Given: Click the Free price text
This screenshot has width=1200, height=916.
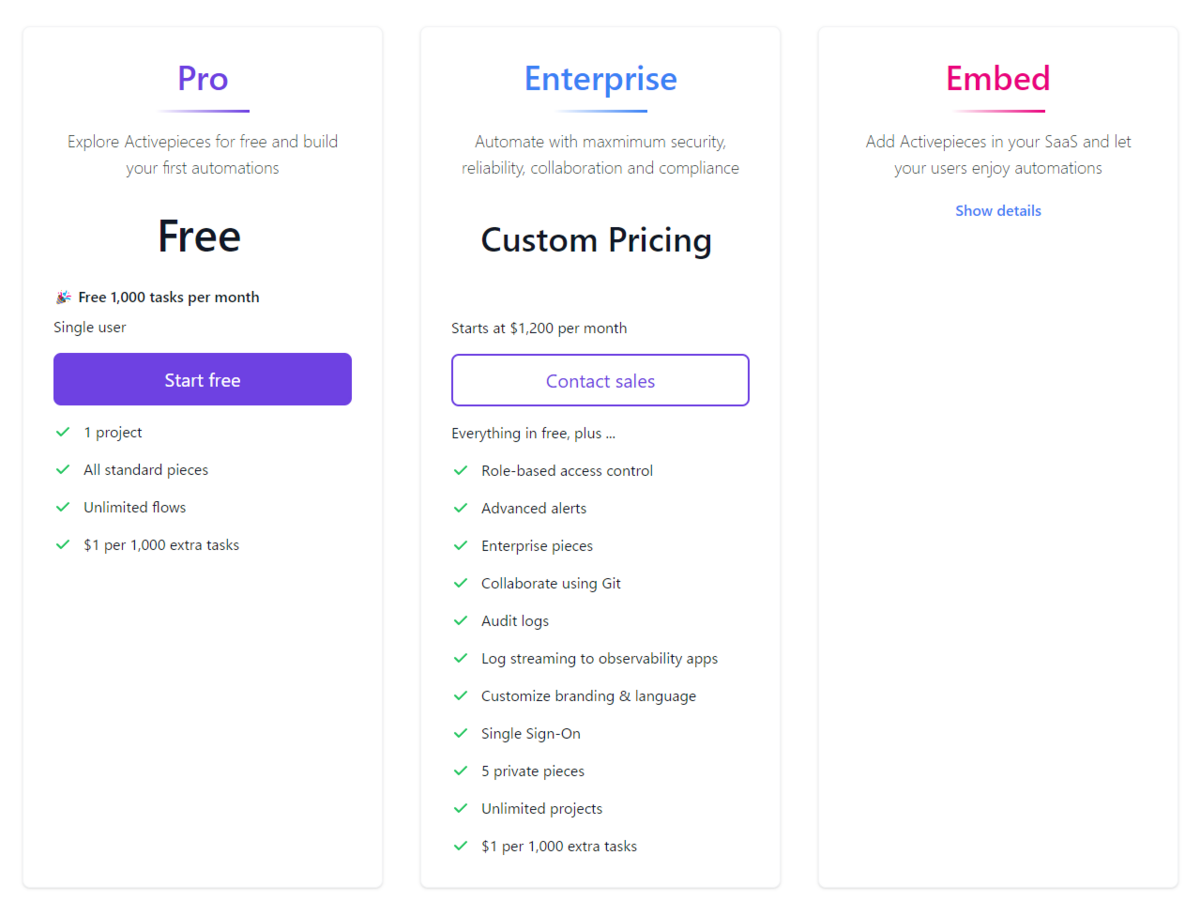Looking at the screenshot, I should click(x=199, y=236).
